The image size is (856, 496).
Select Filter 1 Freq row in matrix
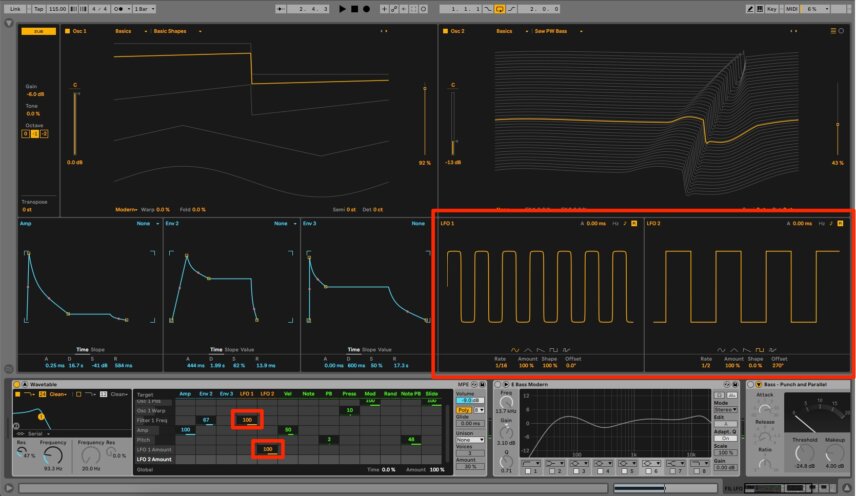152,420
